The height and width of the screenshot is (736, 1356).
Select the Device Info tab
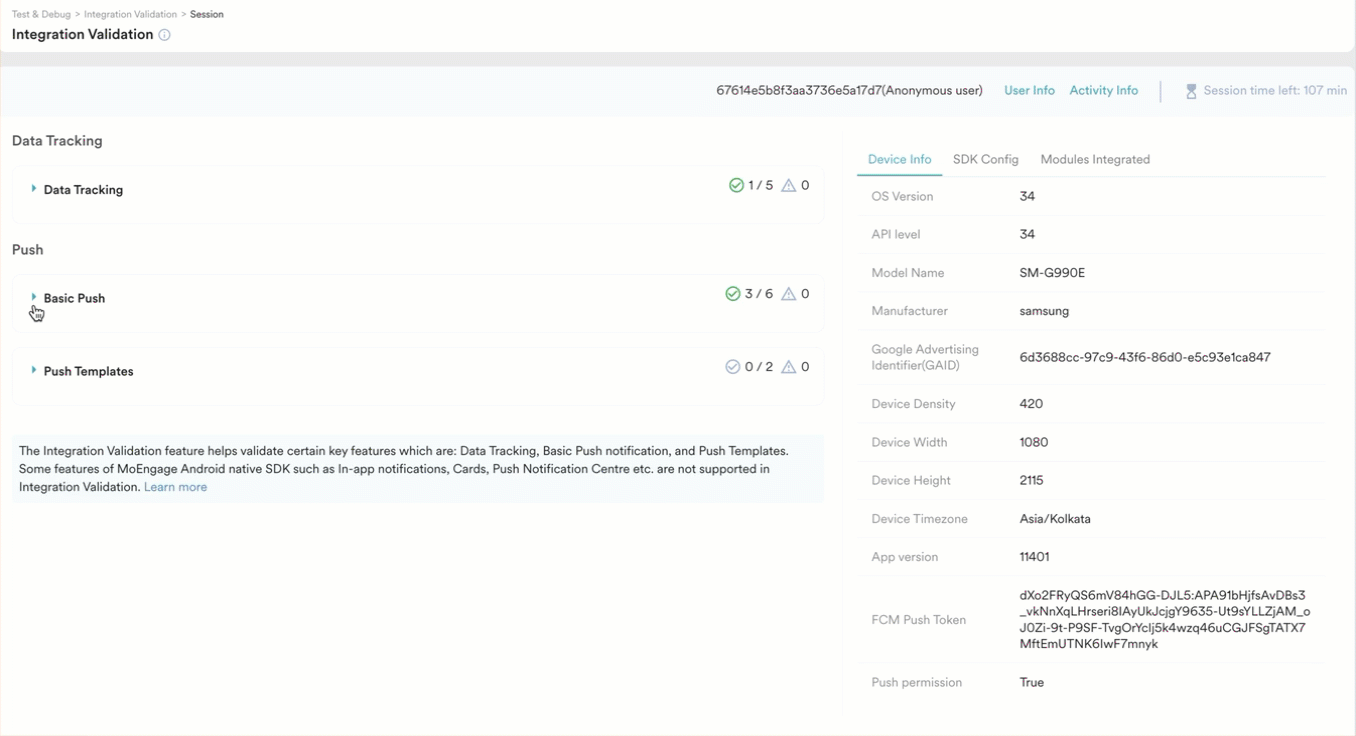point(899,160)
